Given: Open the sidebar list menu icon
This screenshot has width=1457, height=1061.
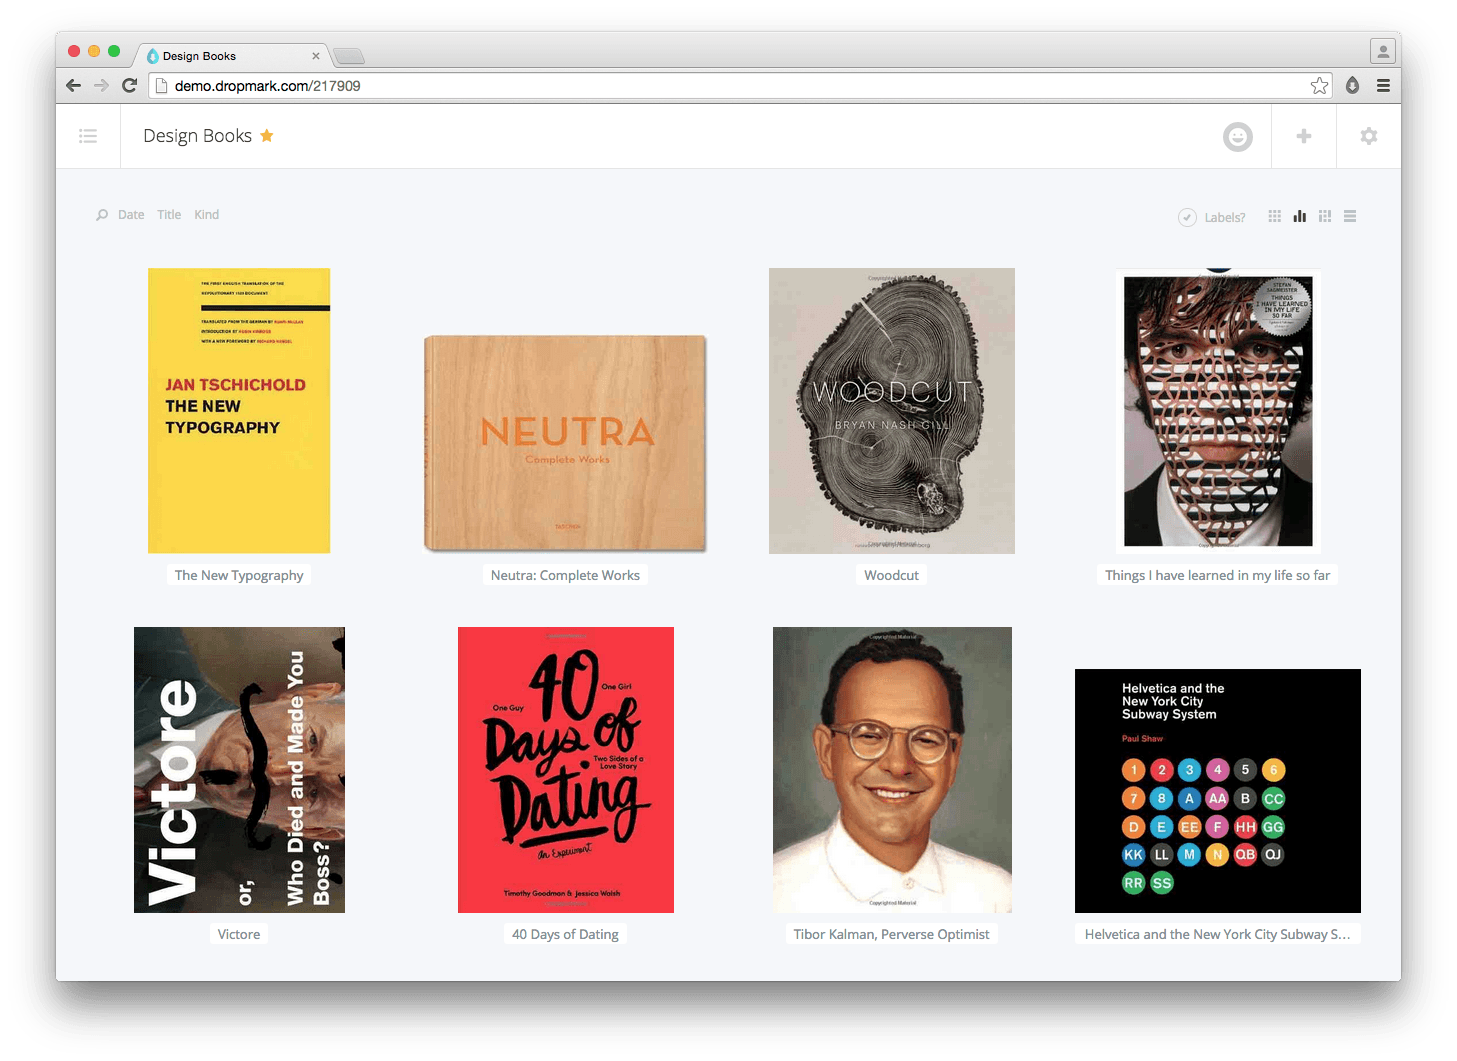Looking at the screenshot, I should click(x=88, y=136).
